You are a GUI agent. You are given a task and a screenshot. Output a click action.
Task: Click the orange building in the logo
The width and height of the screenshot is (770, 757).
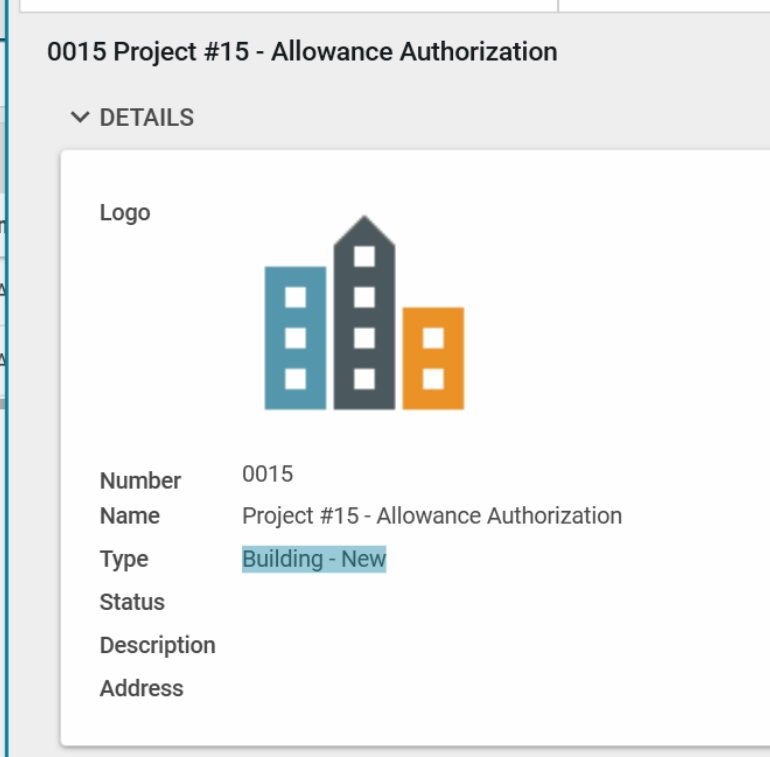[x=433, y=358]
